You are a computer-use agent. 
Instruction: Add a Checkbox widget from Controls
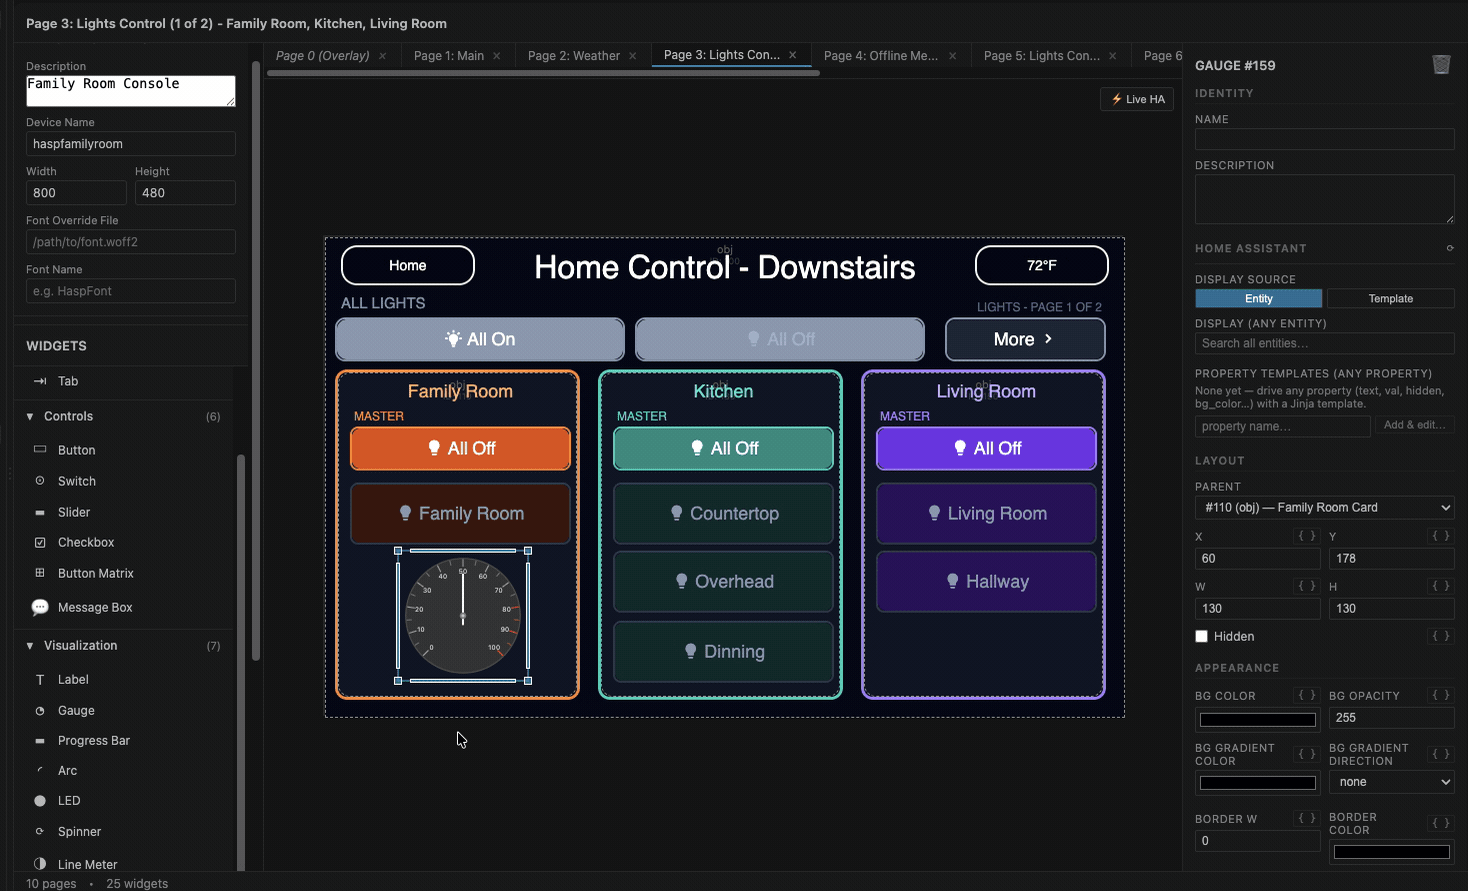tap(86, 542)
